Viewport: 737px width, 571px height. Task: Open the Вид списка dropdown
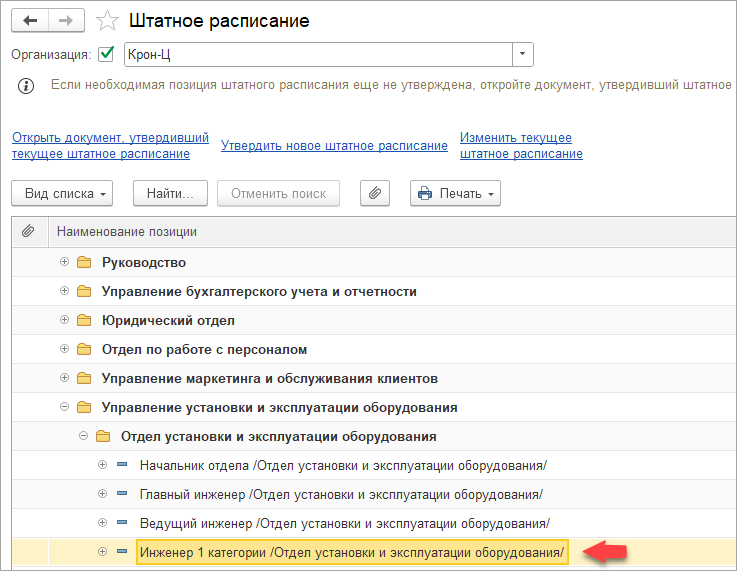coord(62,193)
